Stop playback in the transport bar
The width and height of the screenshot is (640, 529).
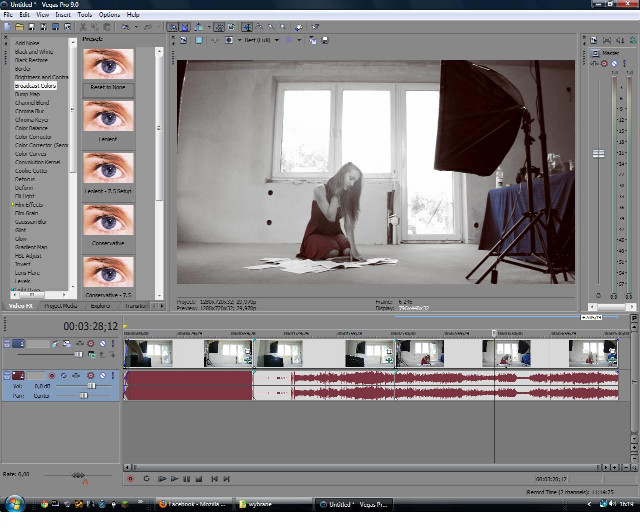199,479
